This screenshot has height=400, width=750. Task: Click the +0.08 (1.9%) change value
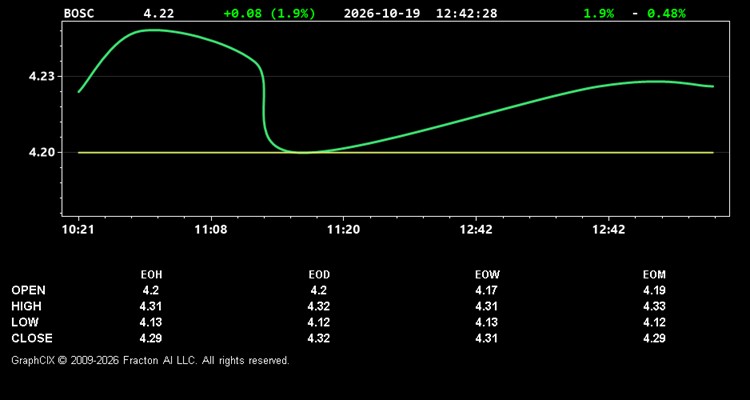(269, 13)
